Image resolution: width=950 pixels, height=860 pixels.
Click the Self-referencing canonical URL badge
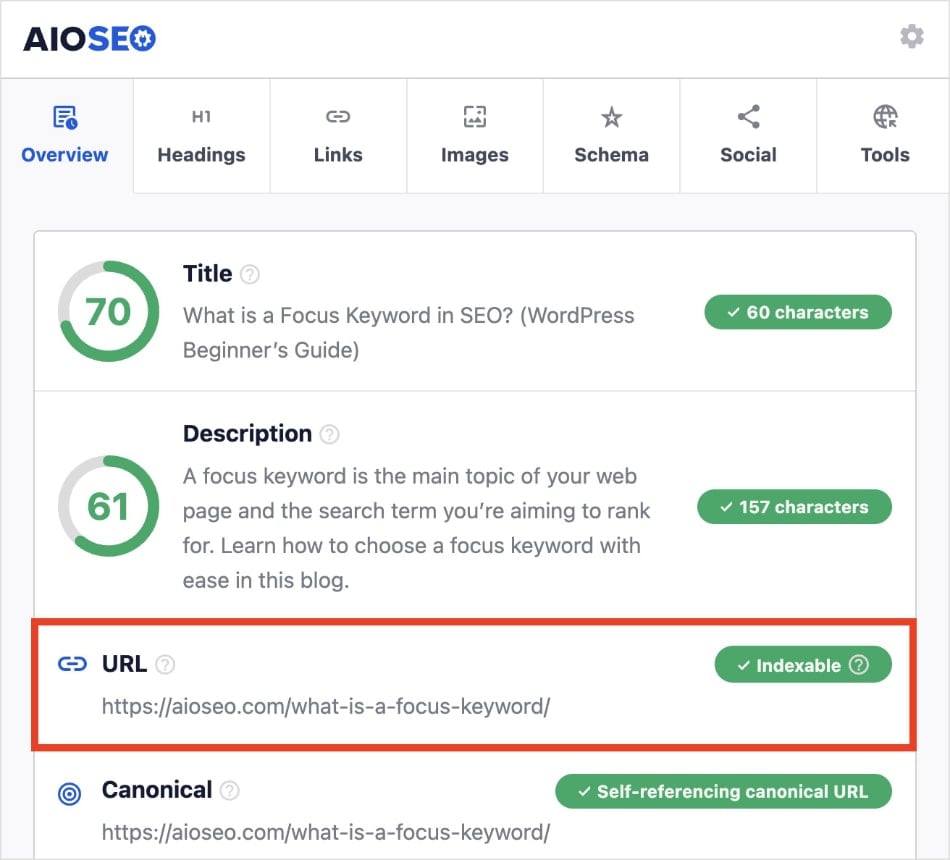(723, 792)
